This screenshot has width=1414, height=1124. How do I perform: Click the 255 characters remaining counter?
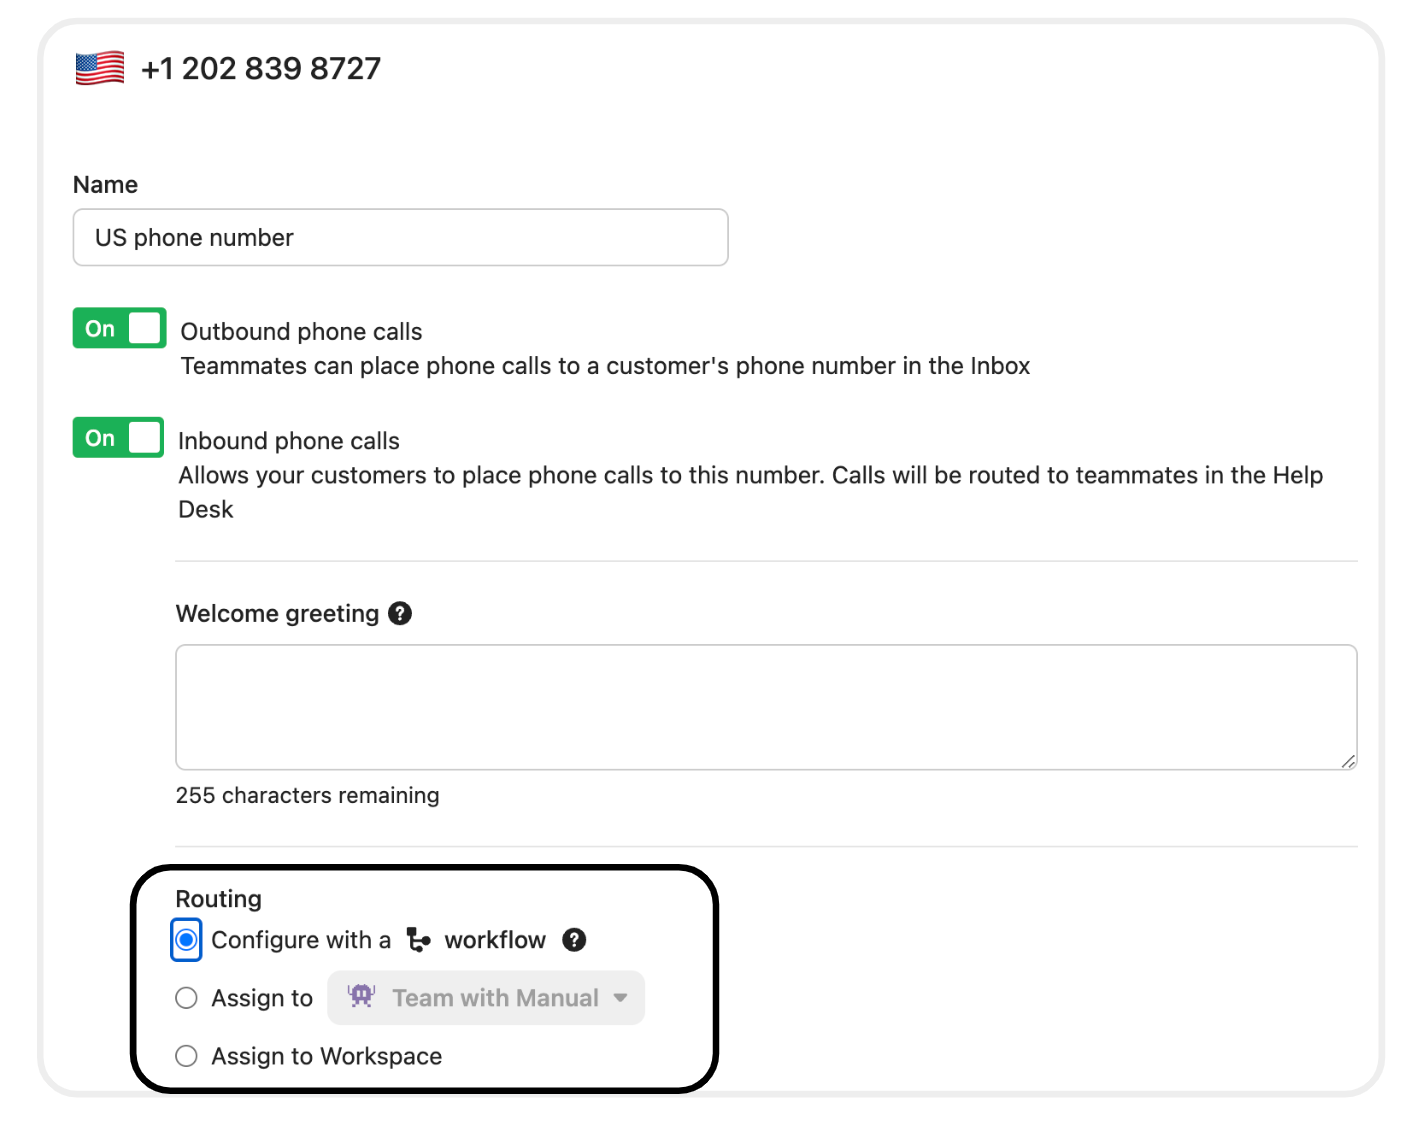pos(307,795)
